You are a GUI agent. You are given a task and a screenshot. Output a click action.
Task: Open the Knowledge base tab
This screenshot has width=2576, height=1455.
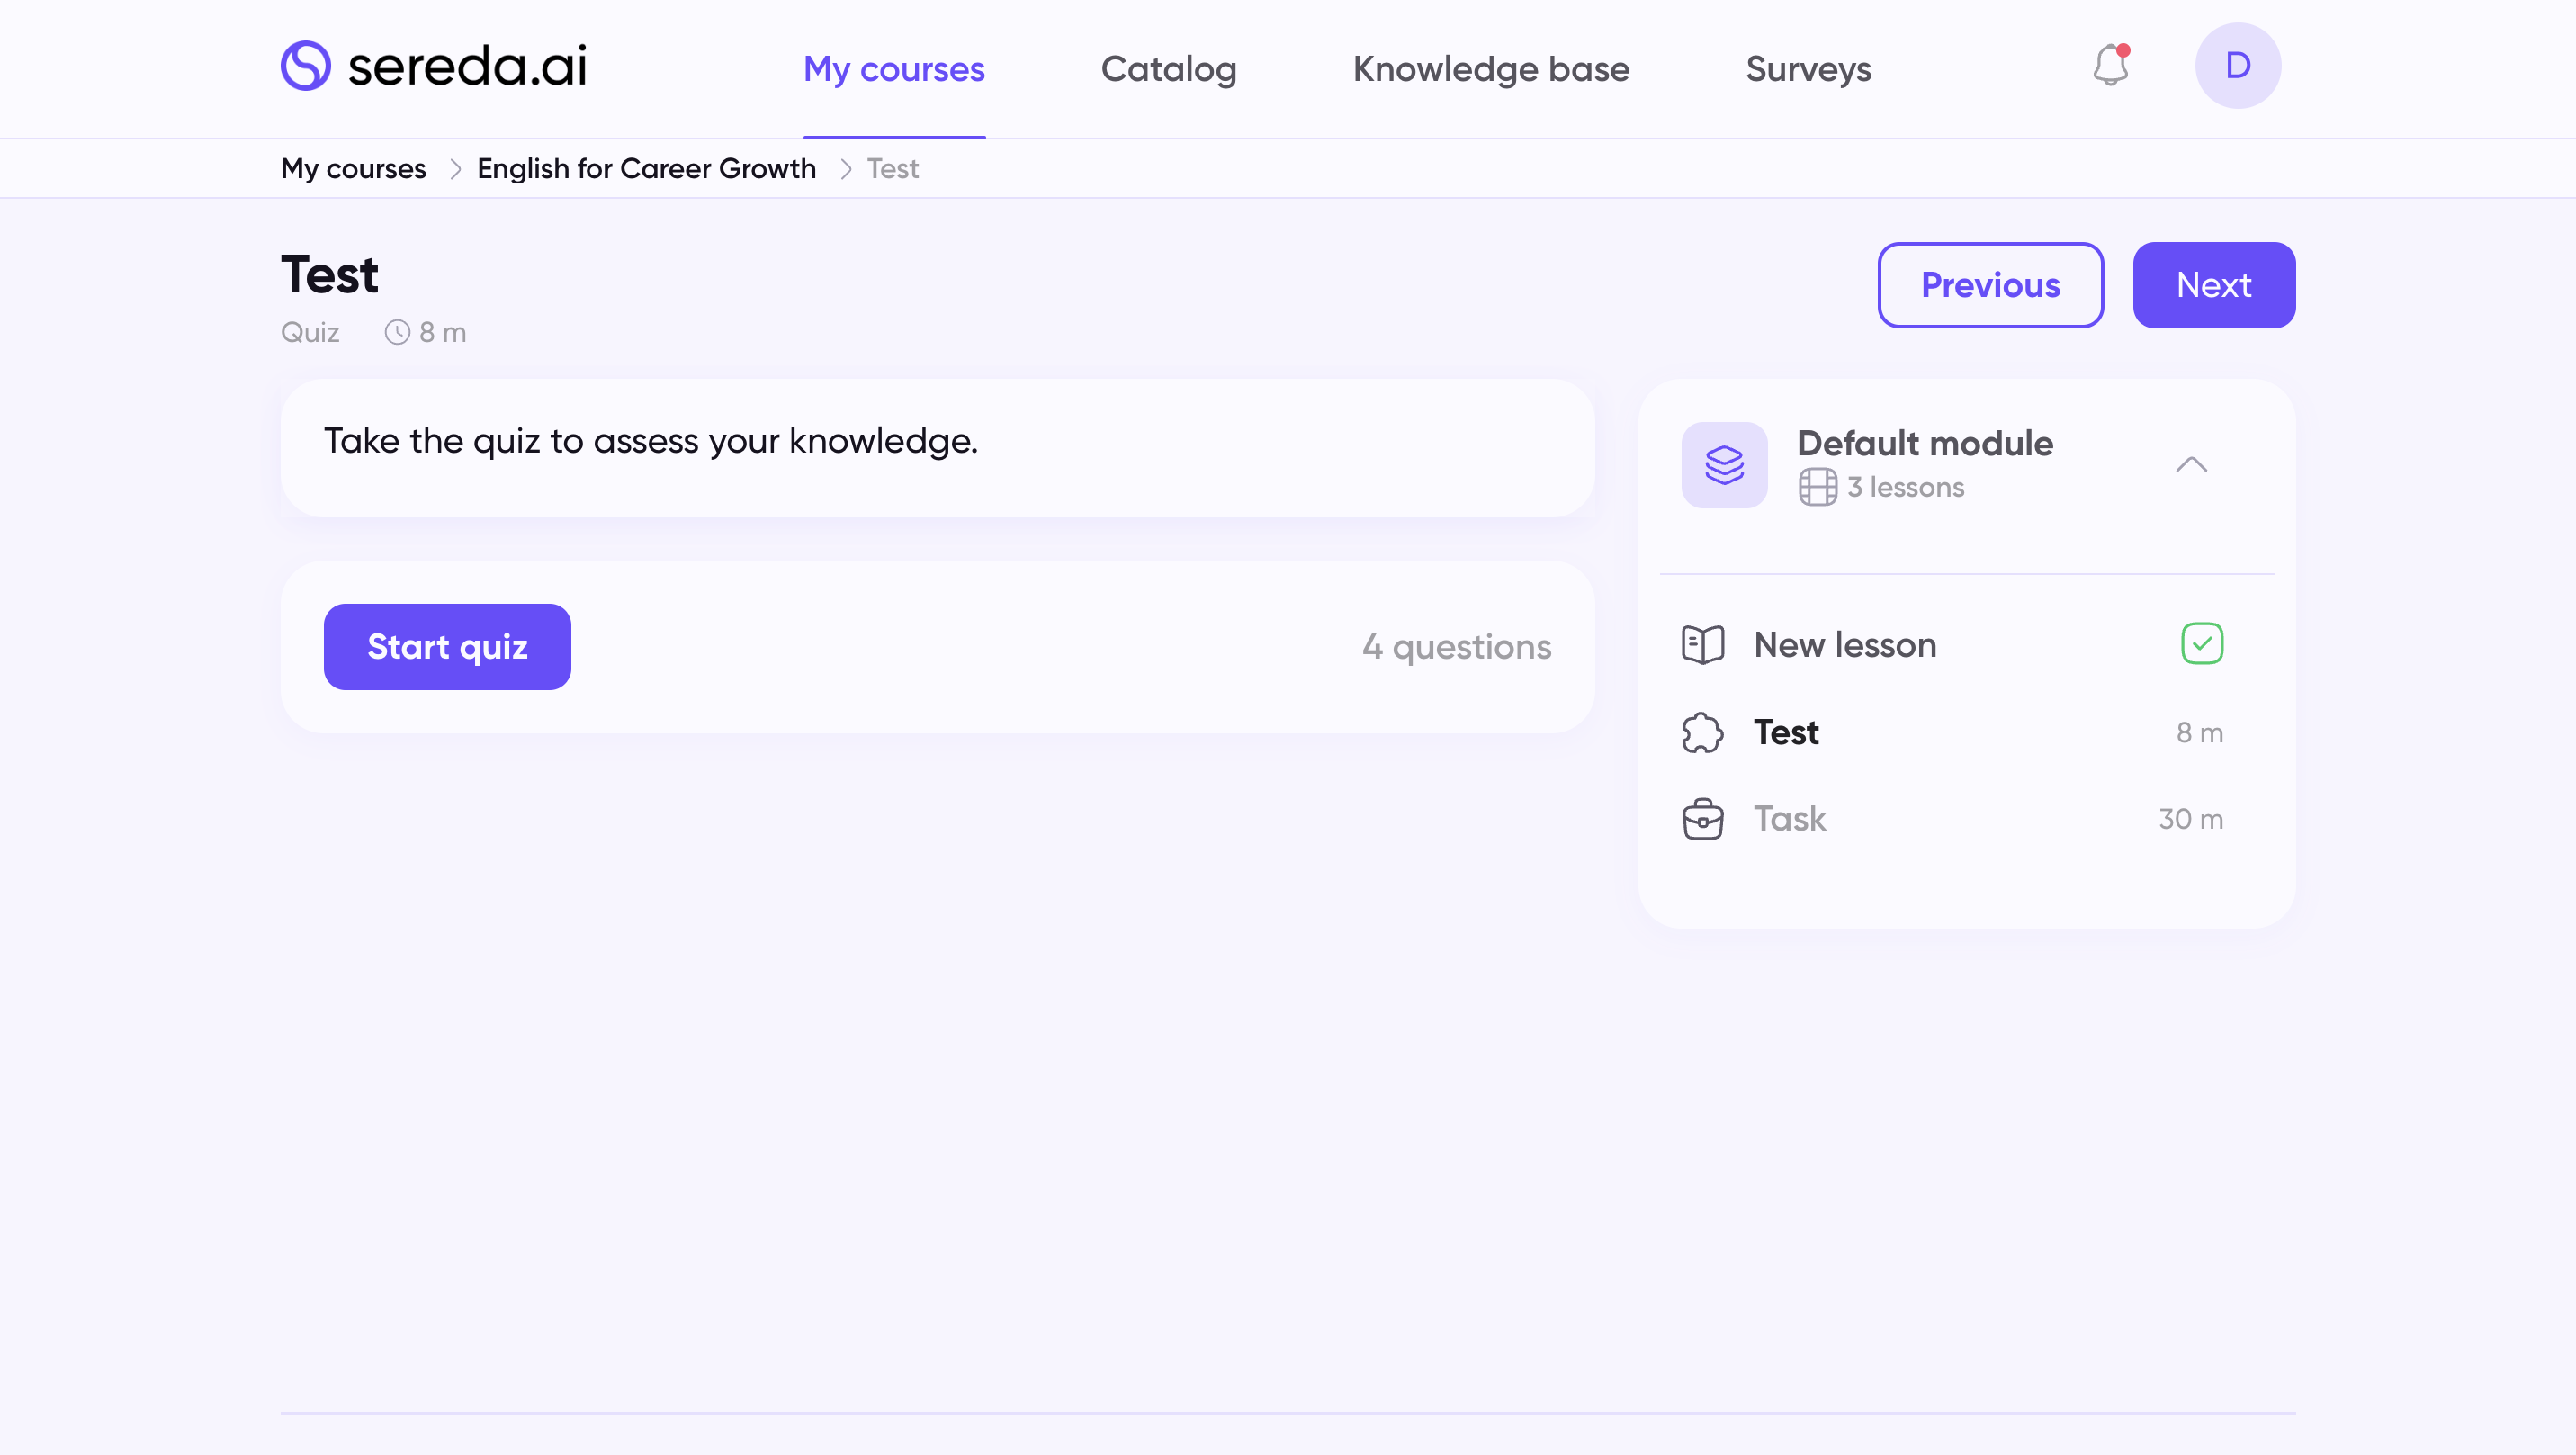[x=1490, y=69]
